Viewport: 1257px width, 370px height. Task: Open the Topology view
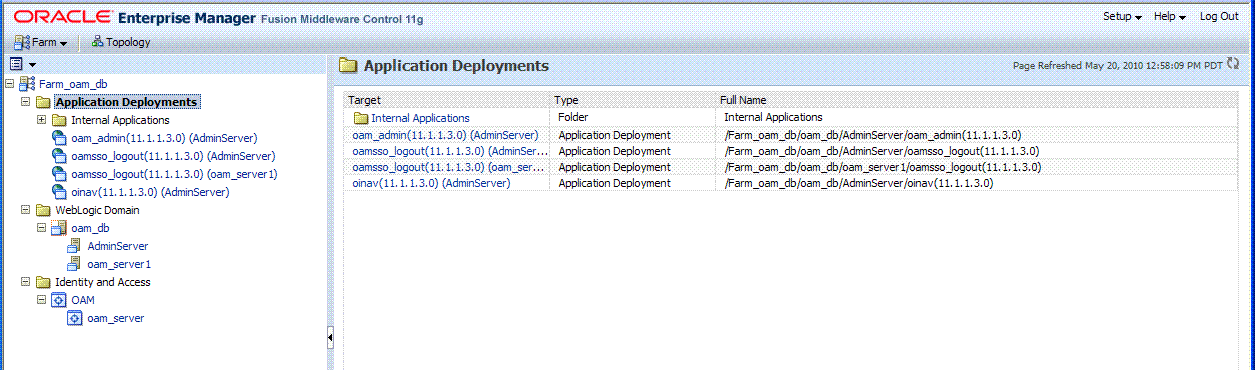120,43
